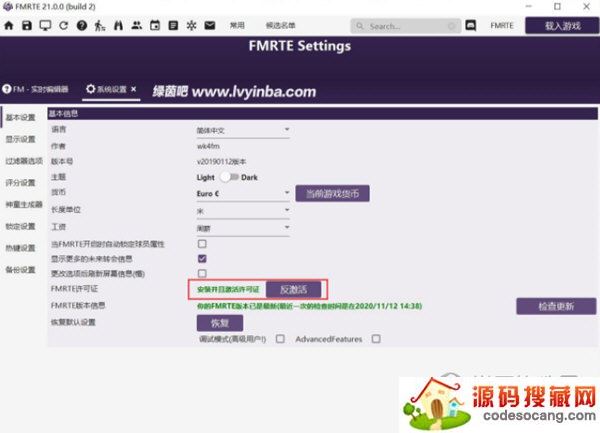Click the walking player figure icon
600x433 pixels.
(x=100, y=26)
